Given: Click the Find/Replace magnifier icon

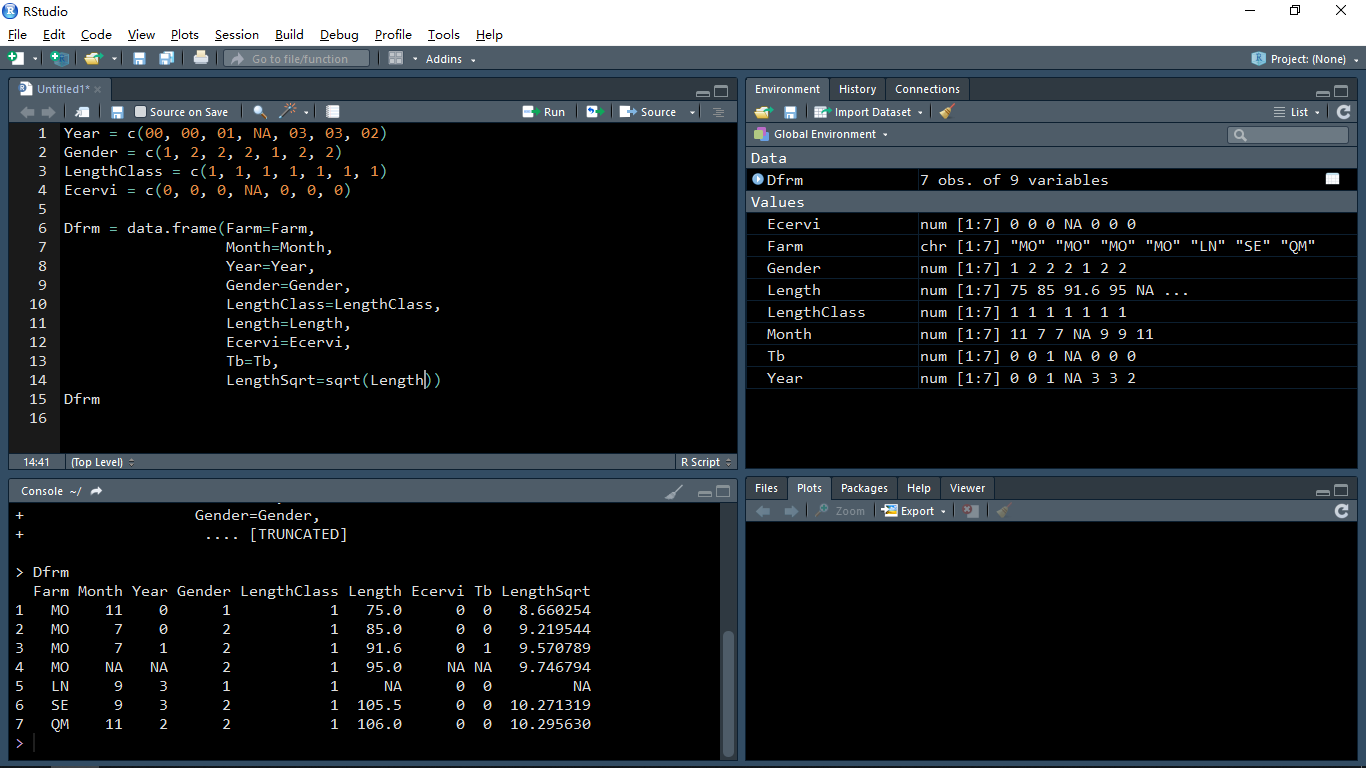Looking at the screenshot, I should [260, 112].
